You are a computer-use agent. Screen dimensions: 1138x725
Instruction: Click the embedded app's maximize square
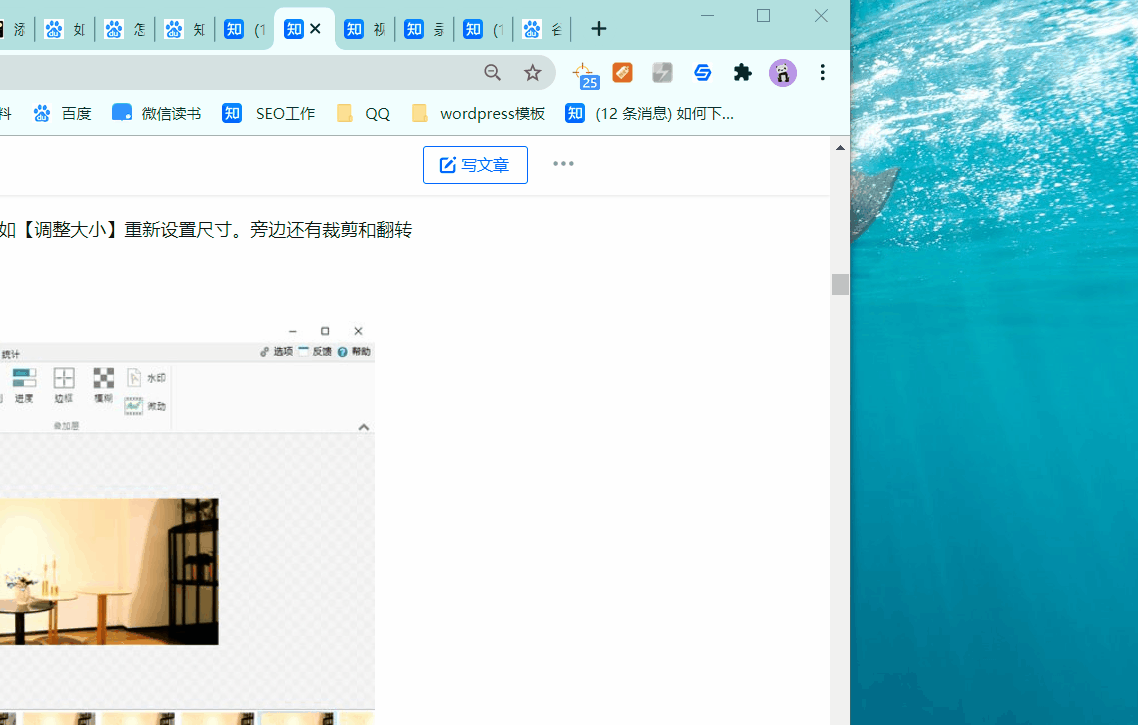pyautogui.click(x=325, y=331)
